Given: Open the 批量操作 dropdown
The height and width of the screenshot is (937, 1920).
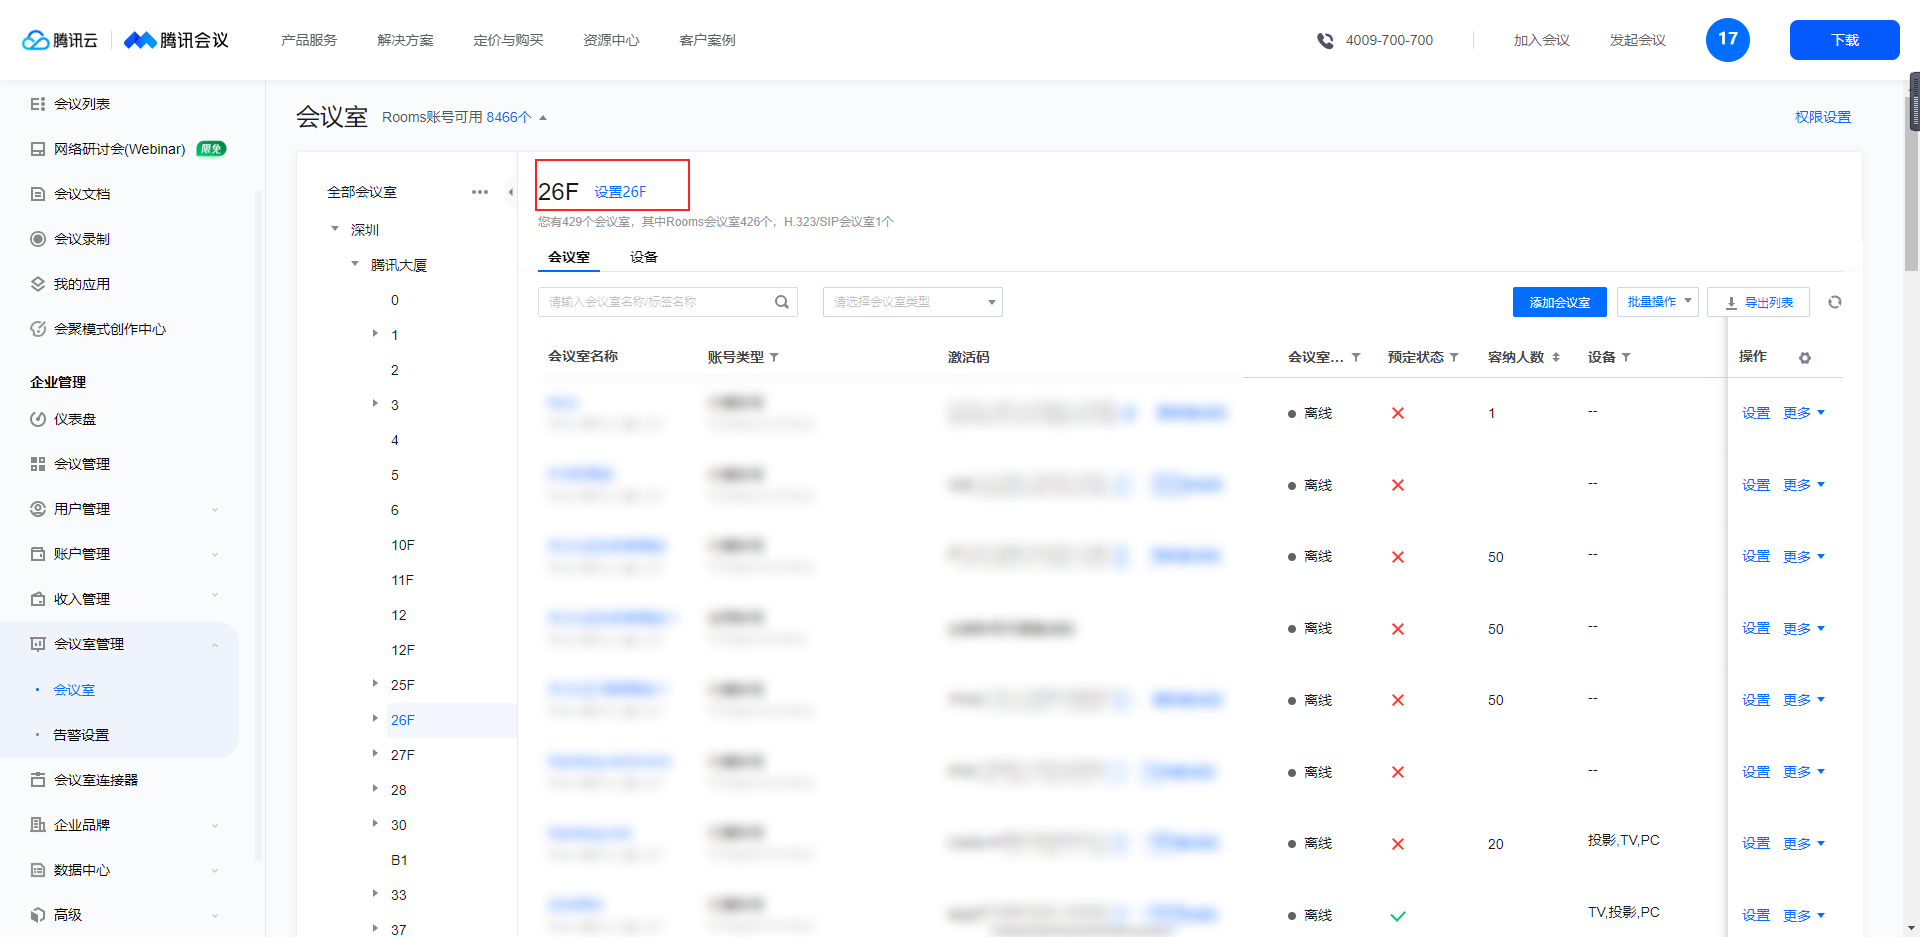Looking at the screenshot, I should (x=1658, y=302).
